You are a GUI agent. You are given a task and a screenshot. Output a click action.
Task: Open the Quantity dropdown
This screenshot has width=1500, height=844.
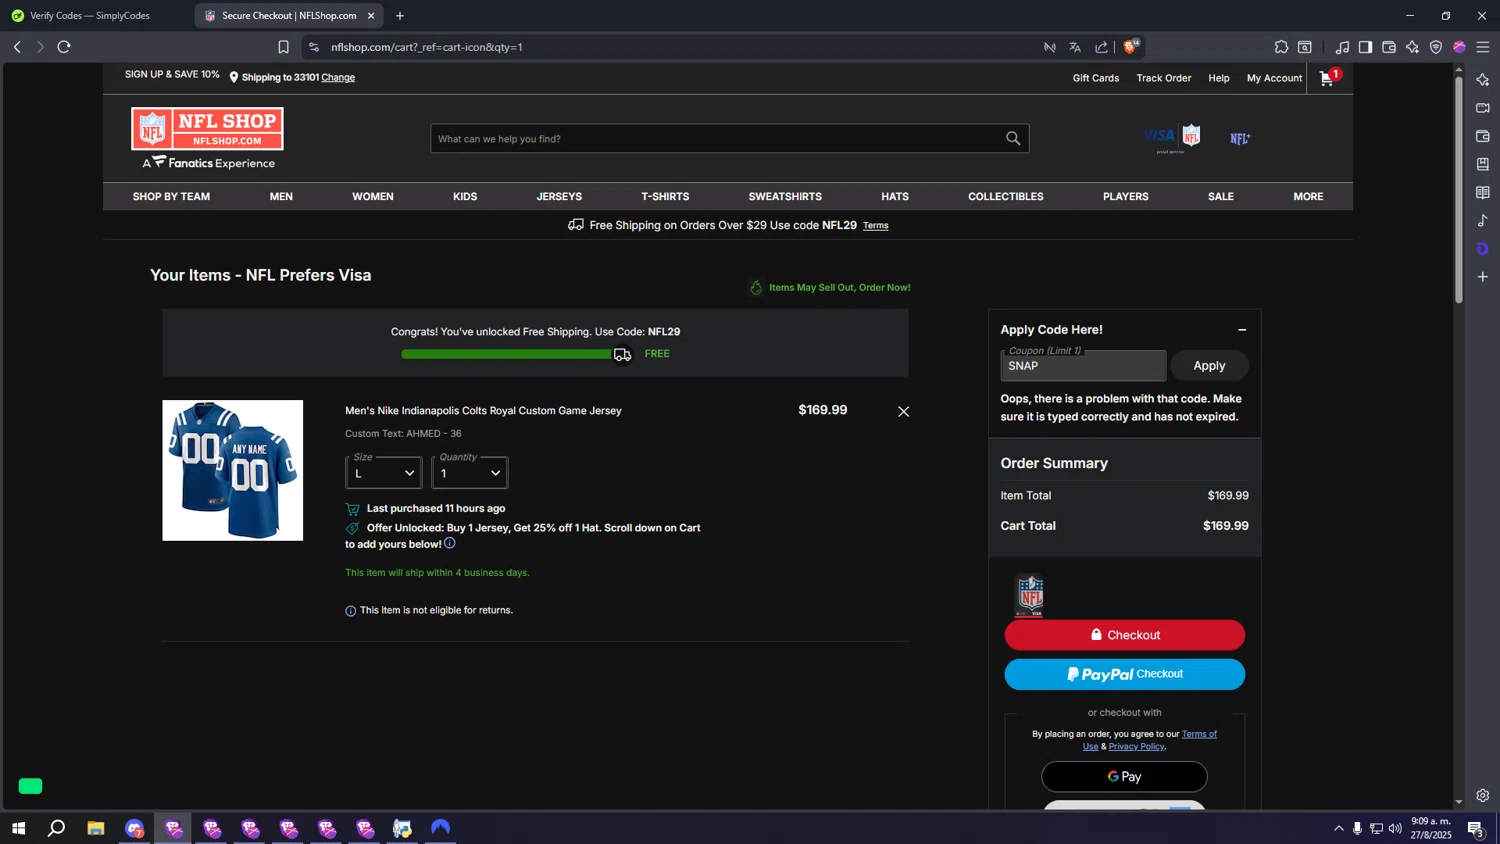[470, 473]
